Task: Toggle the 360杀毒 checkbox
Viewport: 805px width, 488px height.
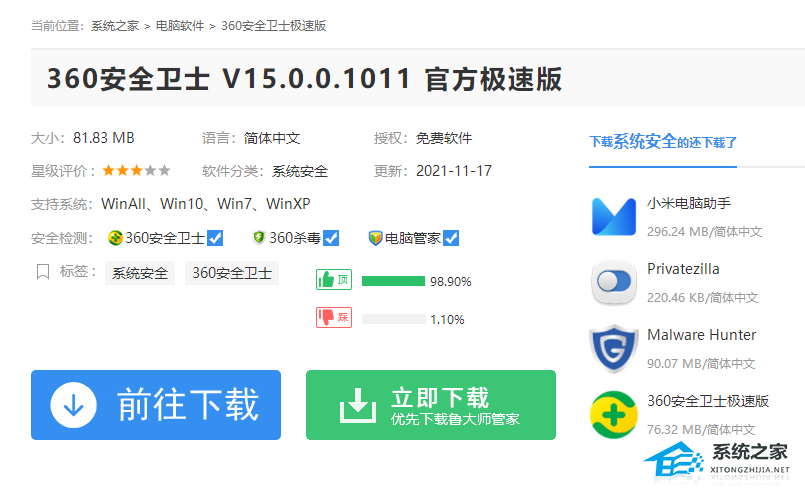Action: (331, 238)
